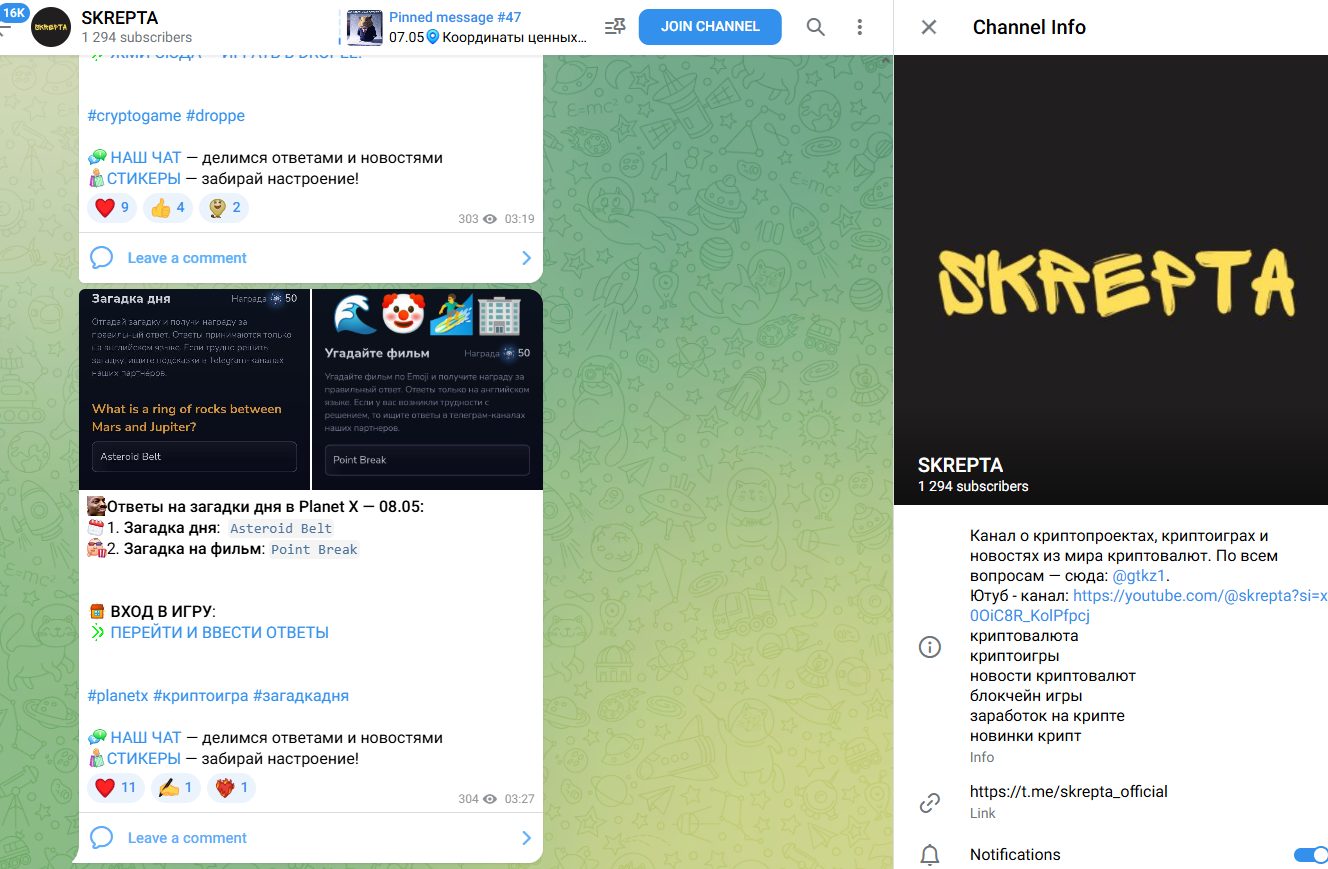Screen dimensions: 1328x869
Task: Click the #криптоигра hashtag
Action: pyautogui.click(x=200, y=696)
